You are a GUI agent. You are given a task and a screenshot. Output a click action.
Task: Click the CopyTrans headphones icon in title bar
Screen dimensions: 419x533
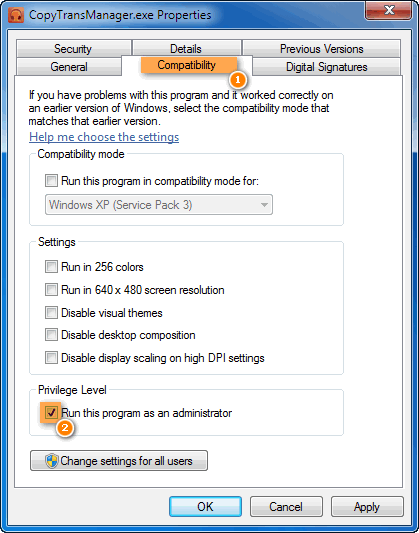point(16,15)
